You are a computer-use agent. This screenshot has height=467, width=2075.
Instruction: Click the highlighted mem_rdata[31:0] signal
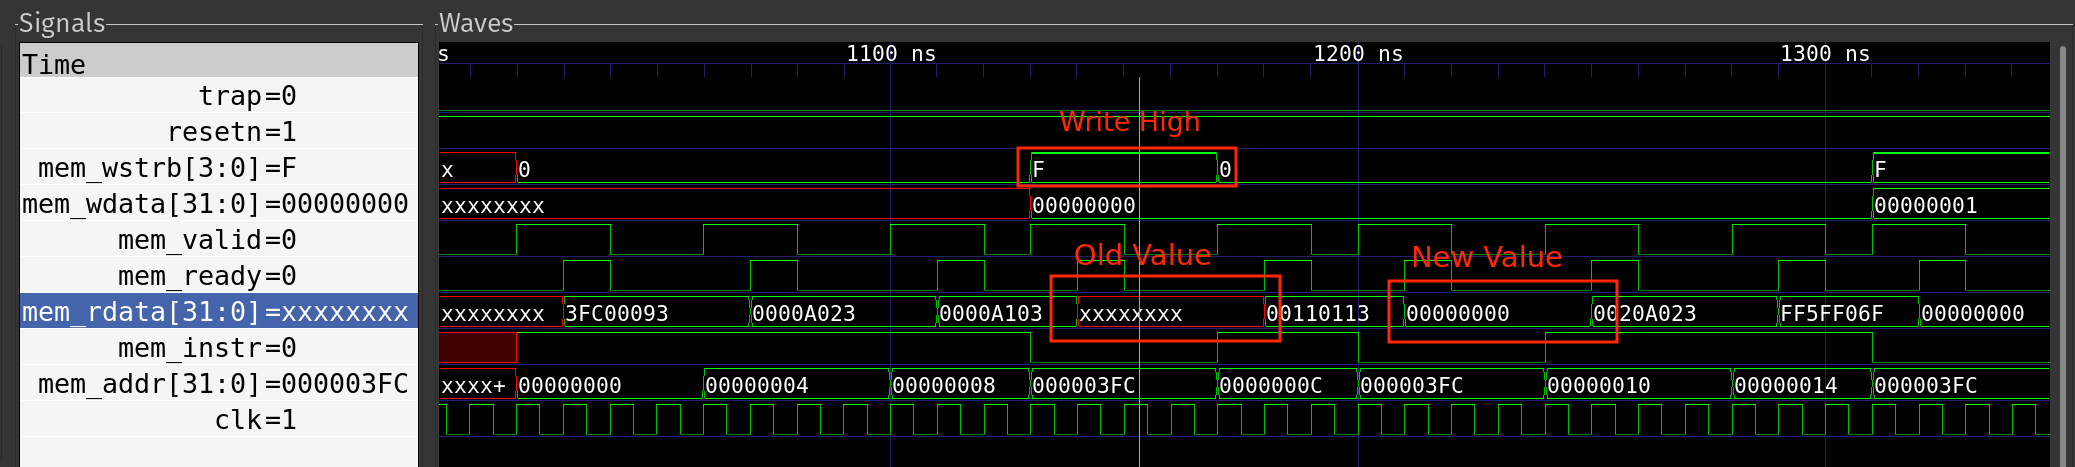(x=219, y=312)
